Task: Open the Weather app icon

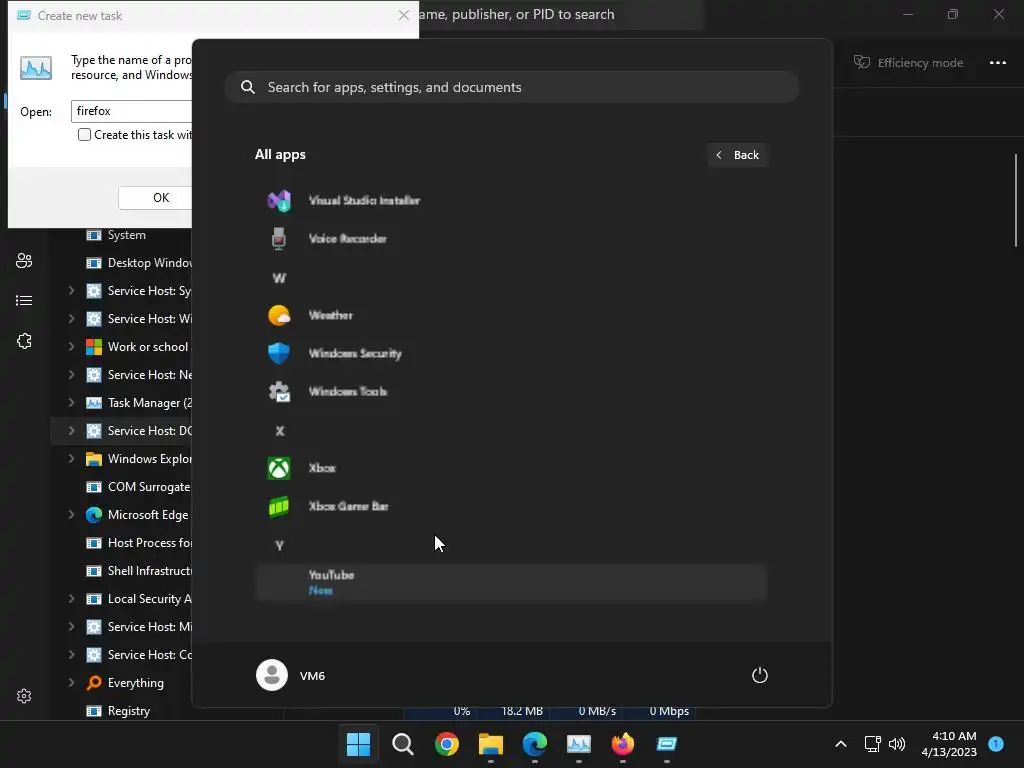Action: click(279, 315)
